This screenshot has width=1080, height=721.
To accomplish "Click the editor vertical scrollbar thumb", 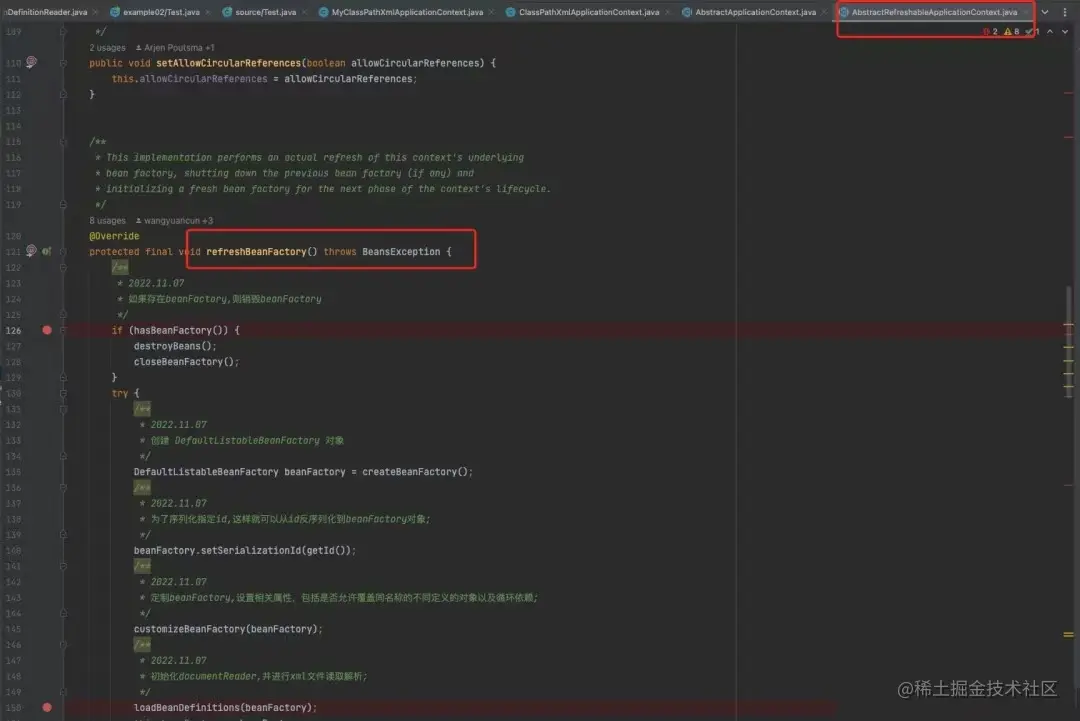I will (1069, 341).
